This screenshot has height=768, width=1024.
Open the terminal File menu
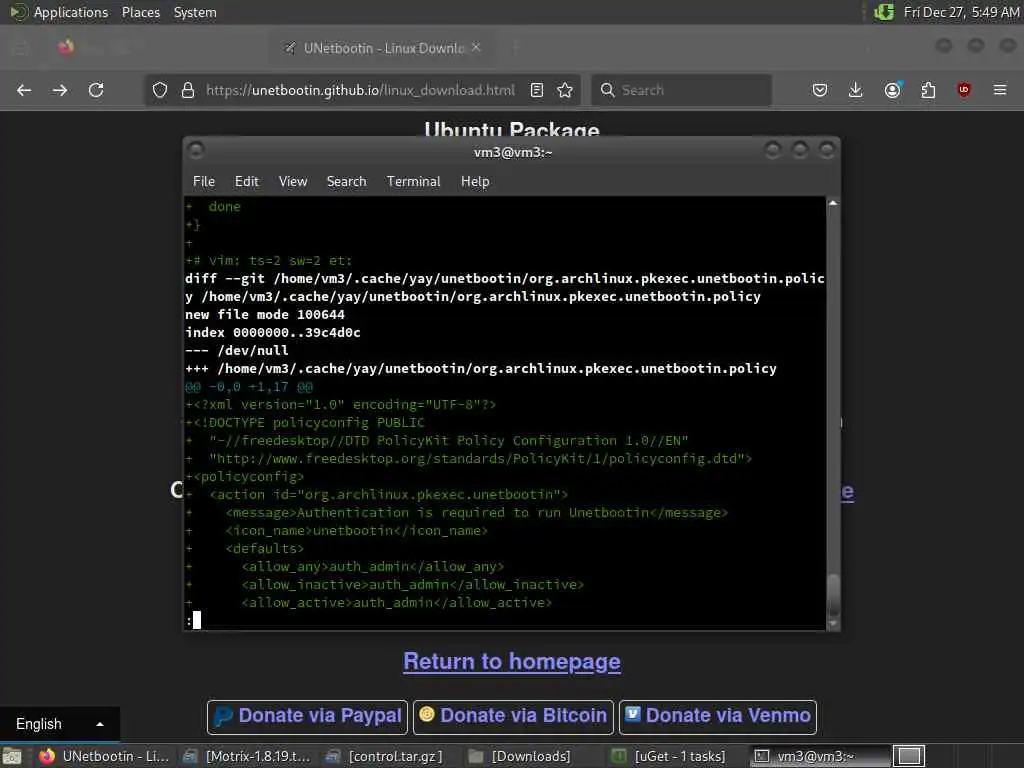[204, 182]
